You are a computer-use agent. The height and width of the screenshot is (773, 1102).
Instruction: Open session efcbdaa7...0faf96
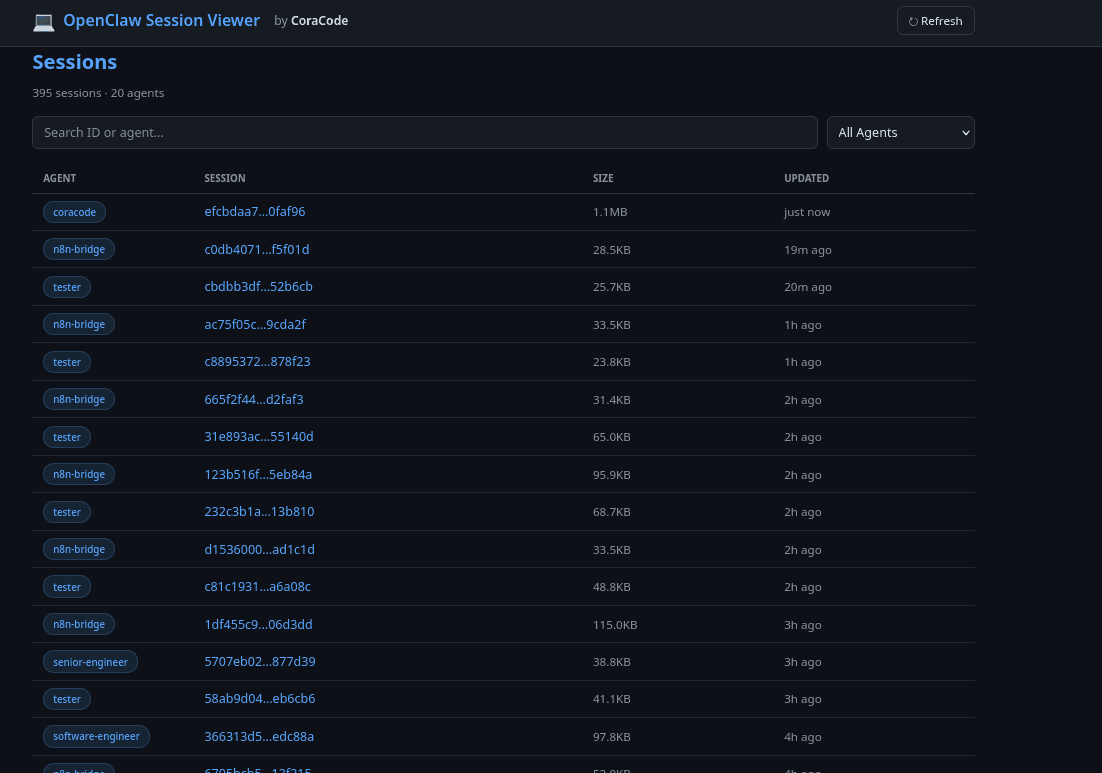(x=254, y=212)
